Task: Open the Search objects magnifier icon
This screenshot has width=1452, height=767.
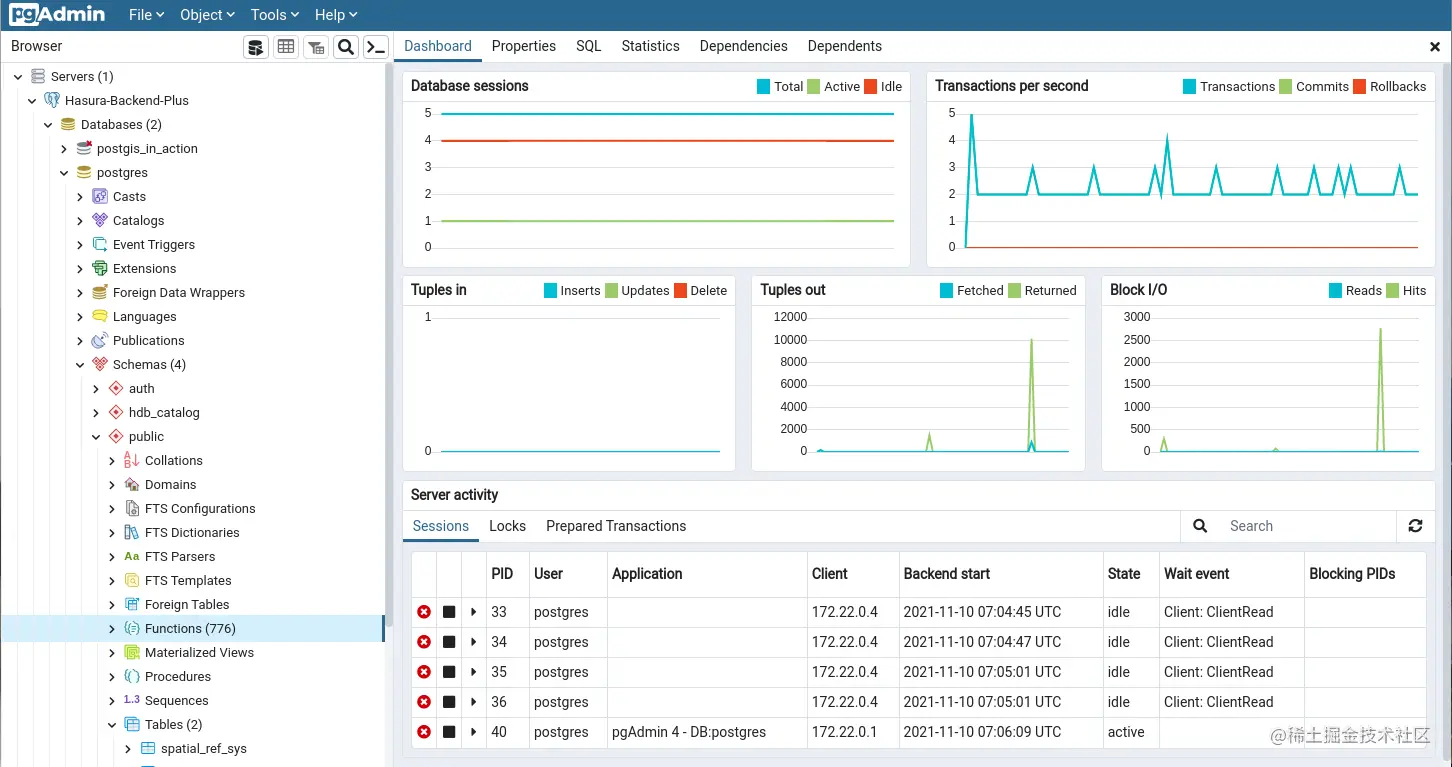Action: 345,46
